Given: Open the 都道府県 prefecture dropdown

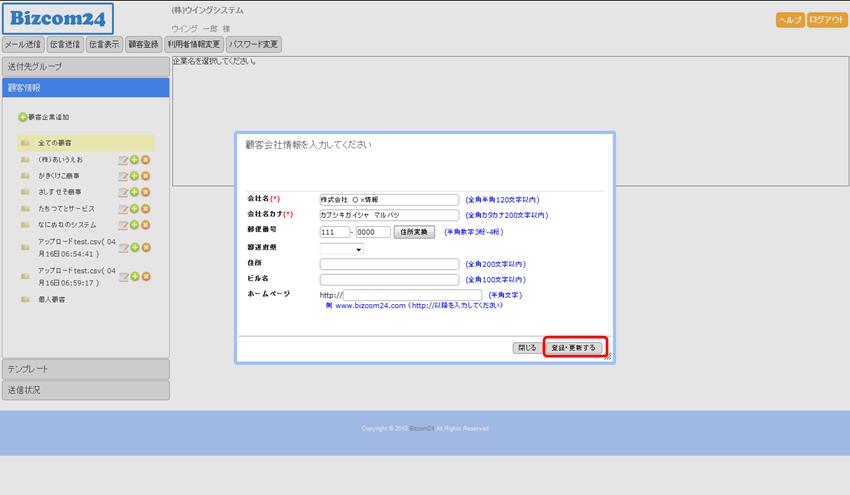Looking at the screenshot, I should [x=342, y=249].
